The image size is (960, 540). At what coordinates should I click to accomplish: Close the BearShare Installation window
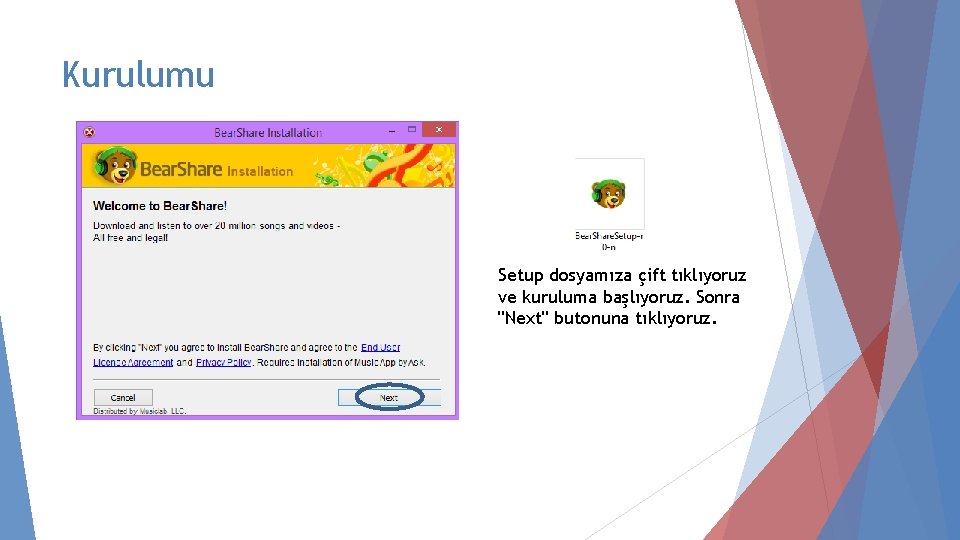click(439, 130)
